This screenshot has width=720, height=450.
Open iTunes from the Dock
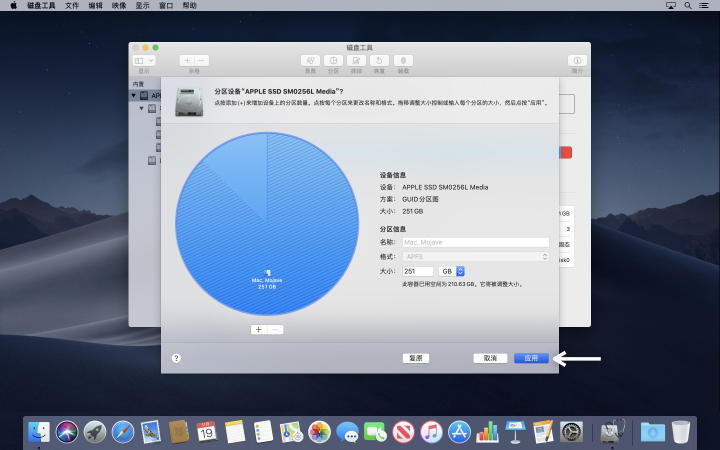[432, 432]
